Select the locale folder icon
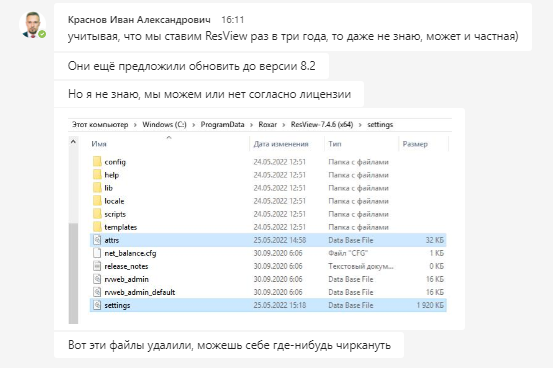 tap(97, 201)
